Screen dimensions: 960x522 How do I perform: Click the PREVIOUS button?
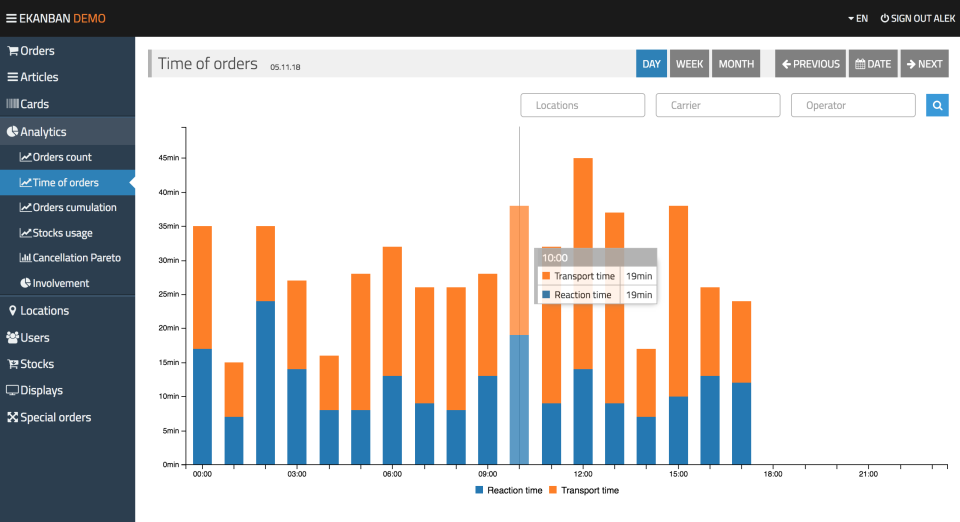pyautogui.click(x=811, y=64)
